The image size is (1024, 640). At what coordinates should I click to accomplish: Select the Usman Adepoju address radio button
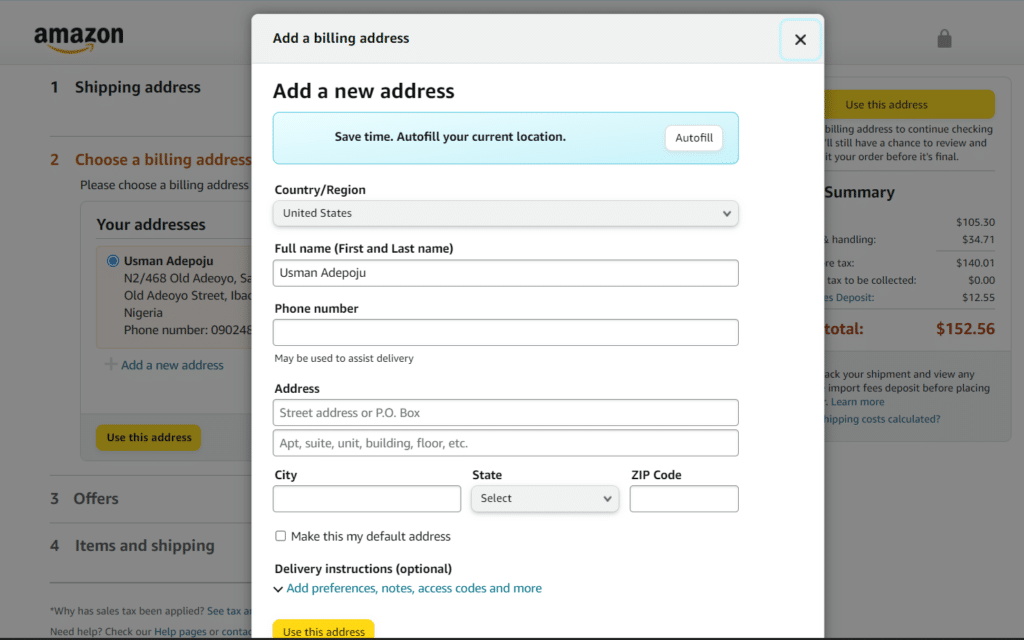113,259
